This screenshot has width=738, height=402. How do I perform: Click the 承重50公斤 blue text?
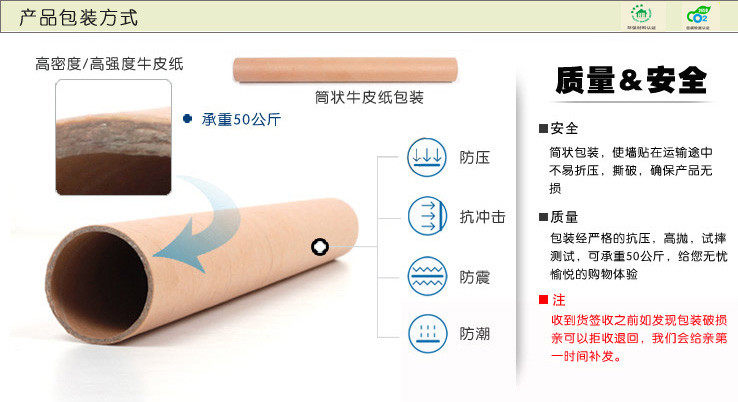point(241,119)
